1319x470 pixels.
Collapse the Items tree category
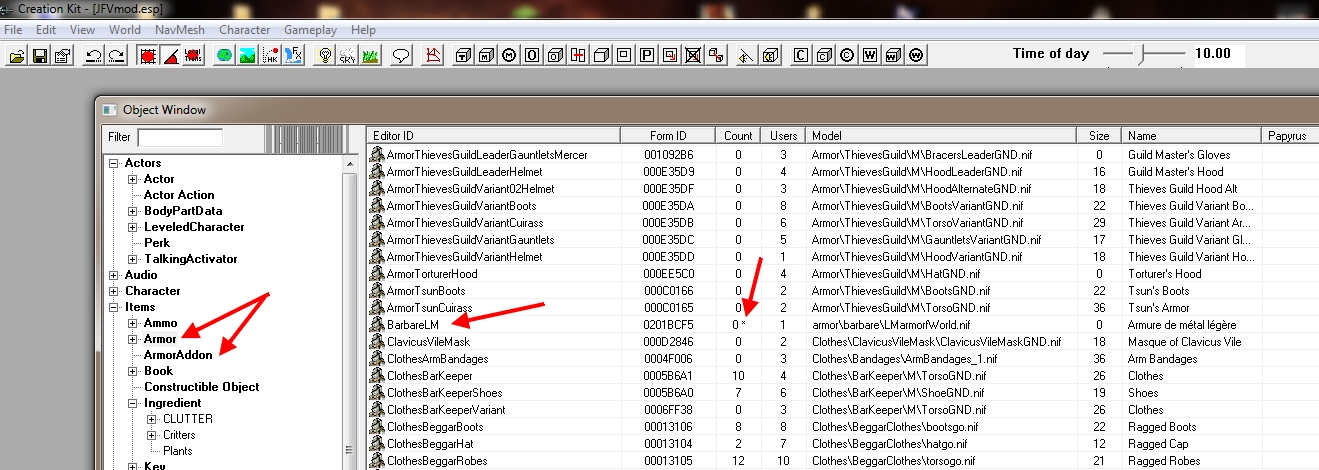[x=114, y=307]
